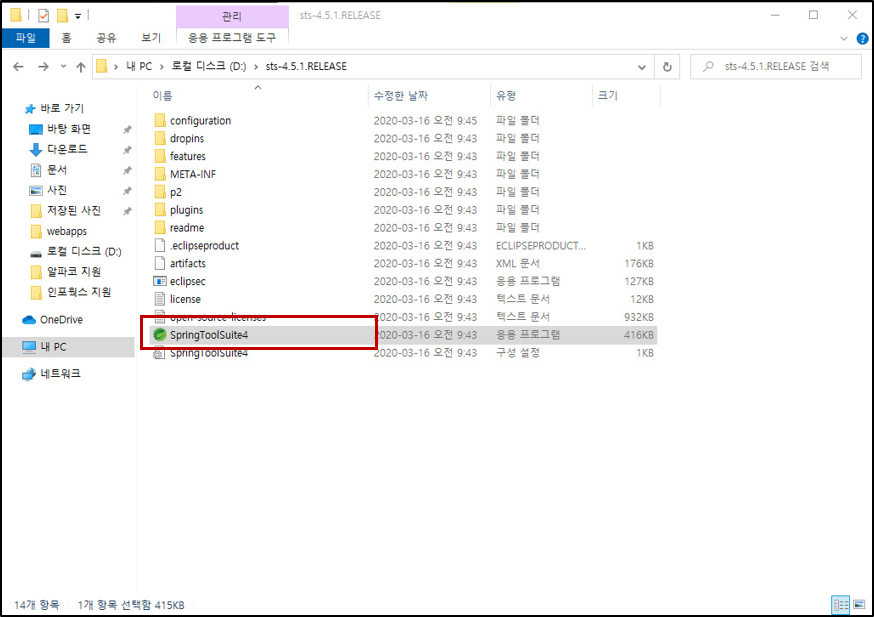This screenshot has width=874, height=617.
Task: Go up one folder level
Action: tap(81, 67)
